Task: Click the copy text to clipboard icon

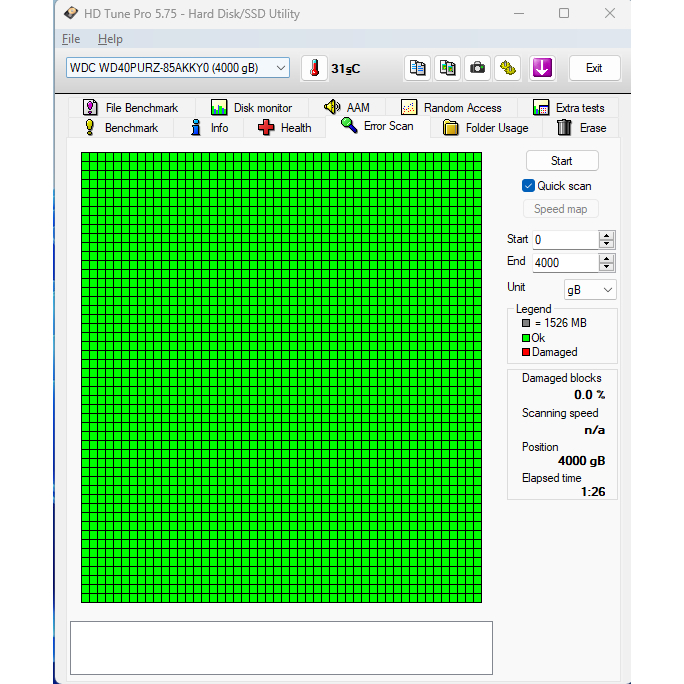Action: click(x=417, y=68)
